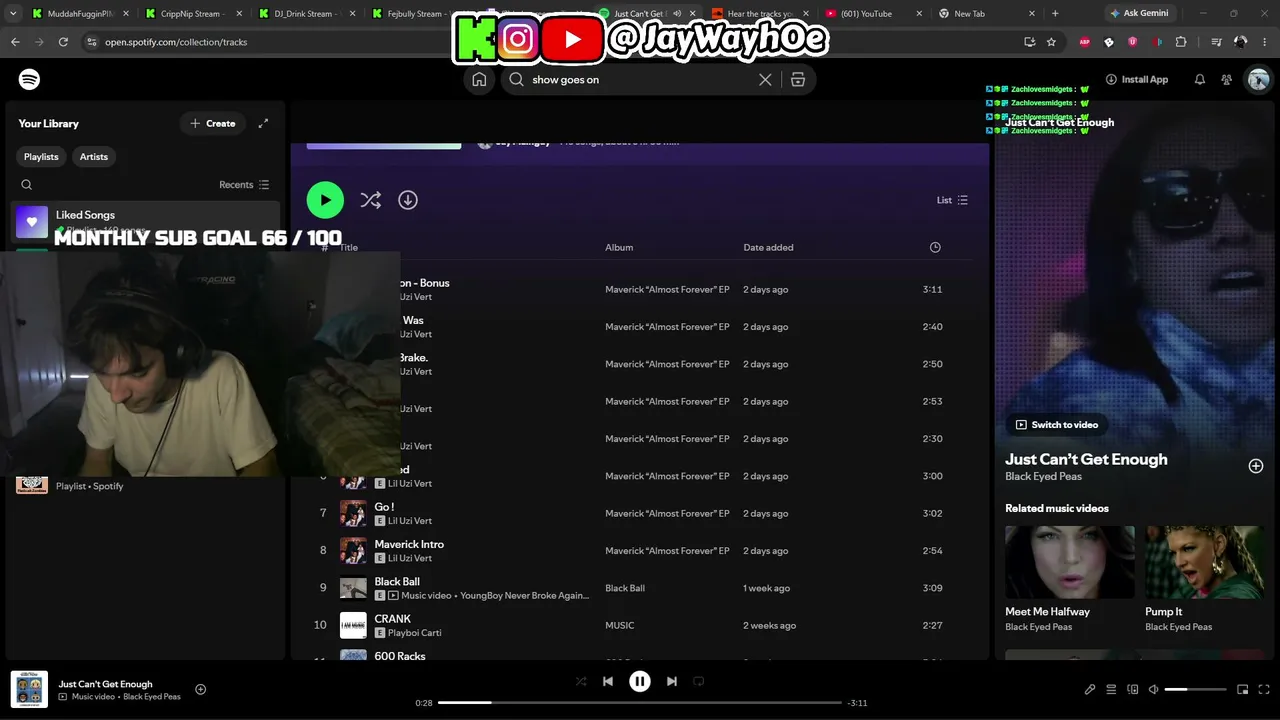Open the Pump It music video thumbnail
1280x720 pixels.
pos(1204,561)
